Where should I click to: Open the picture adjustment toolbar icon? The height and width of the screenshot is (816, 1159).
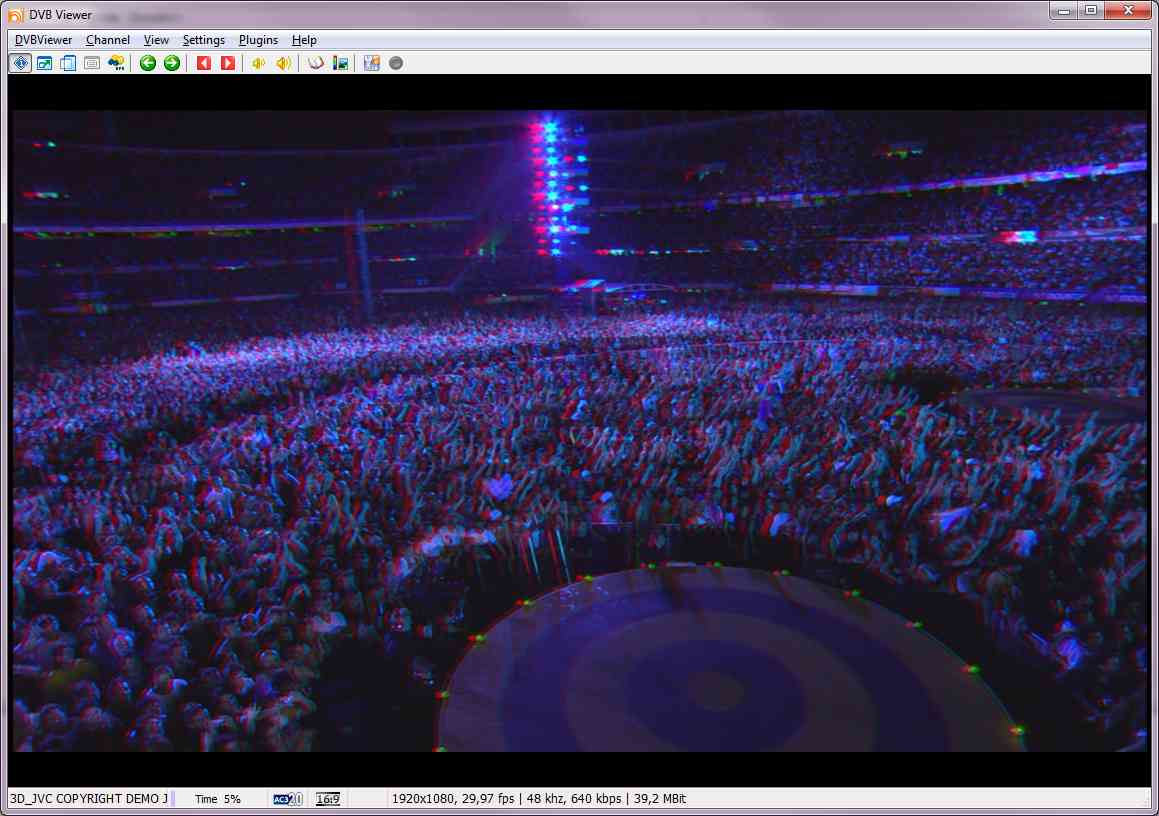coord(340,64)
